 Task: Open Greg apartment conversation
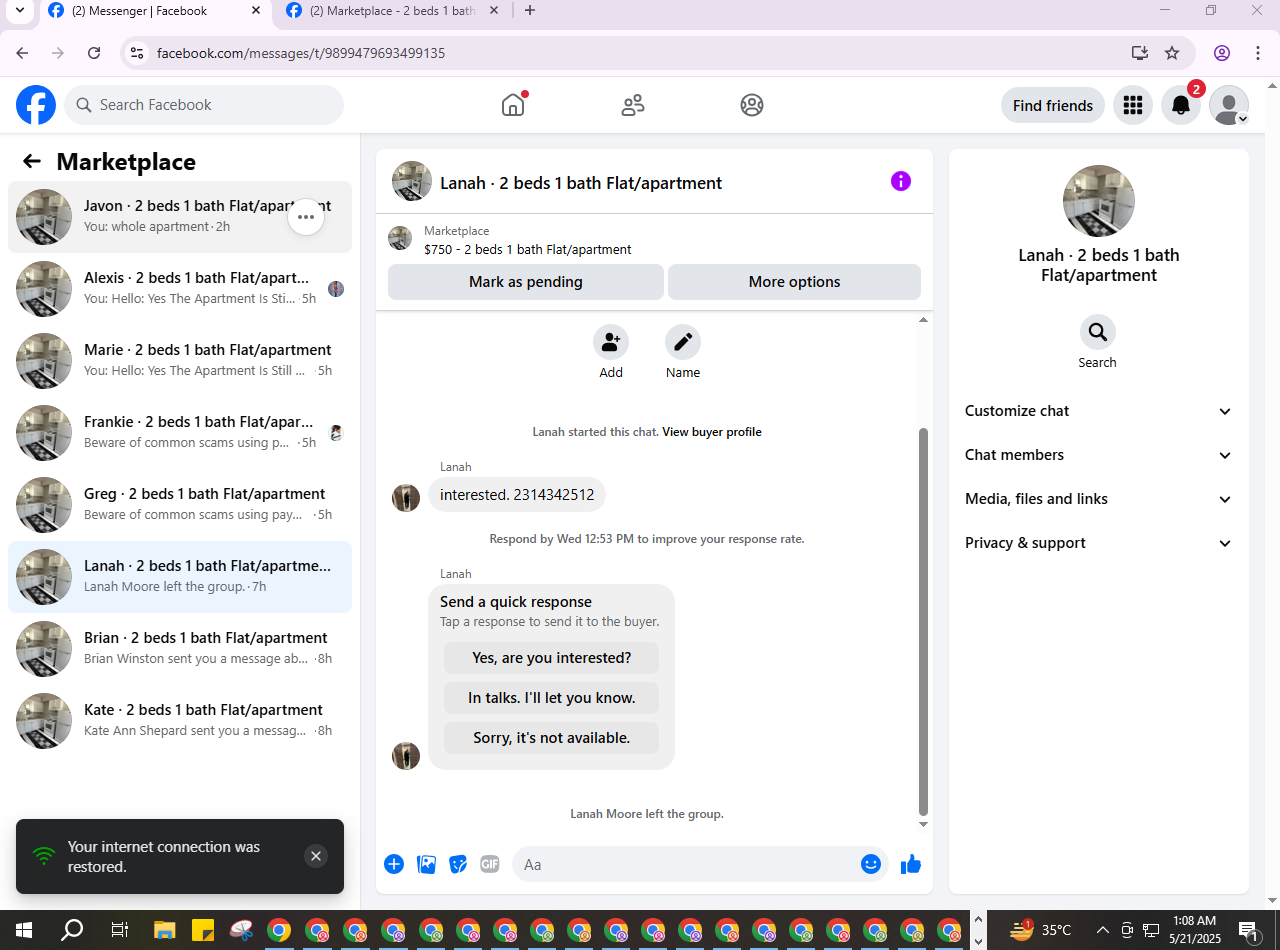pyautogui.click(x=180, y=504)
